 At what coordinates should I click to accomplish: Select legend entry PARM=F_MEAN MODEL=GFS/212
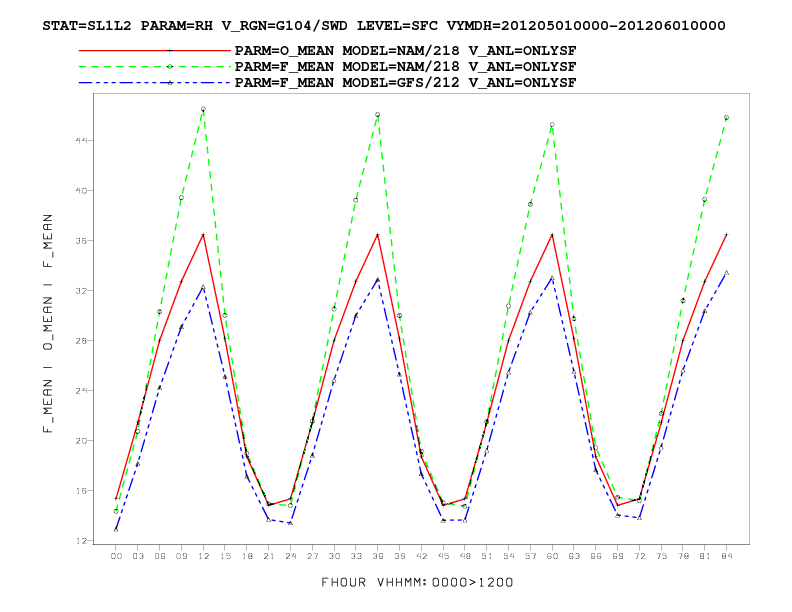click(405, 83)
